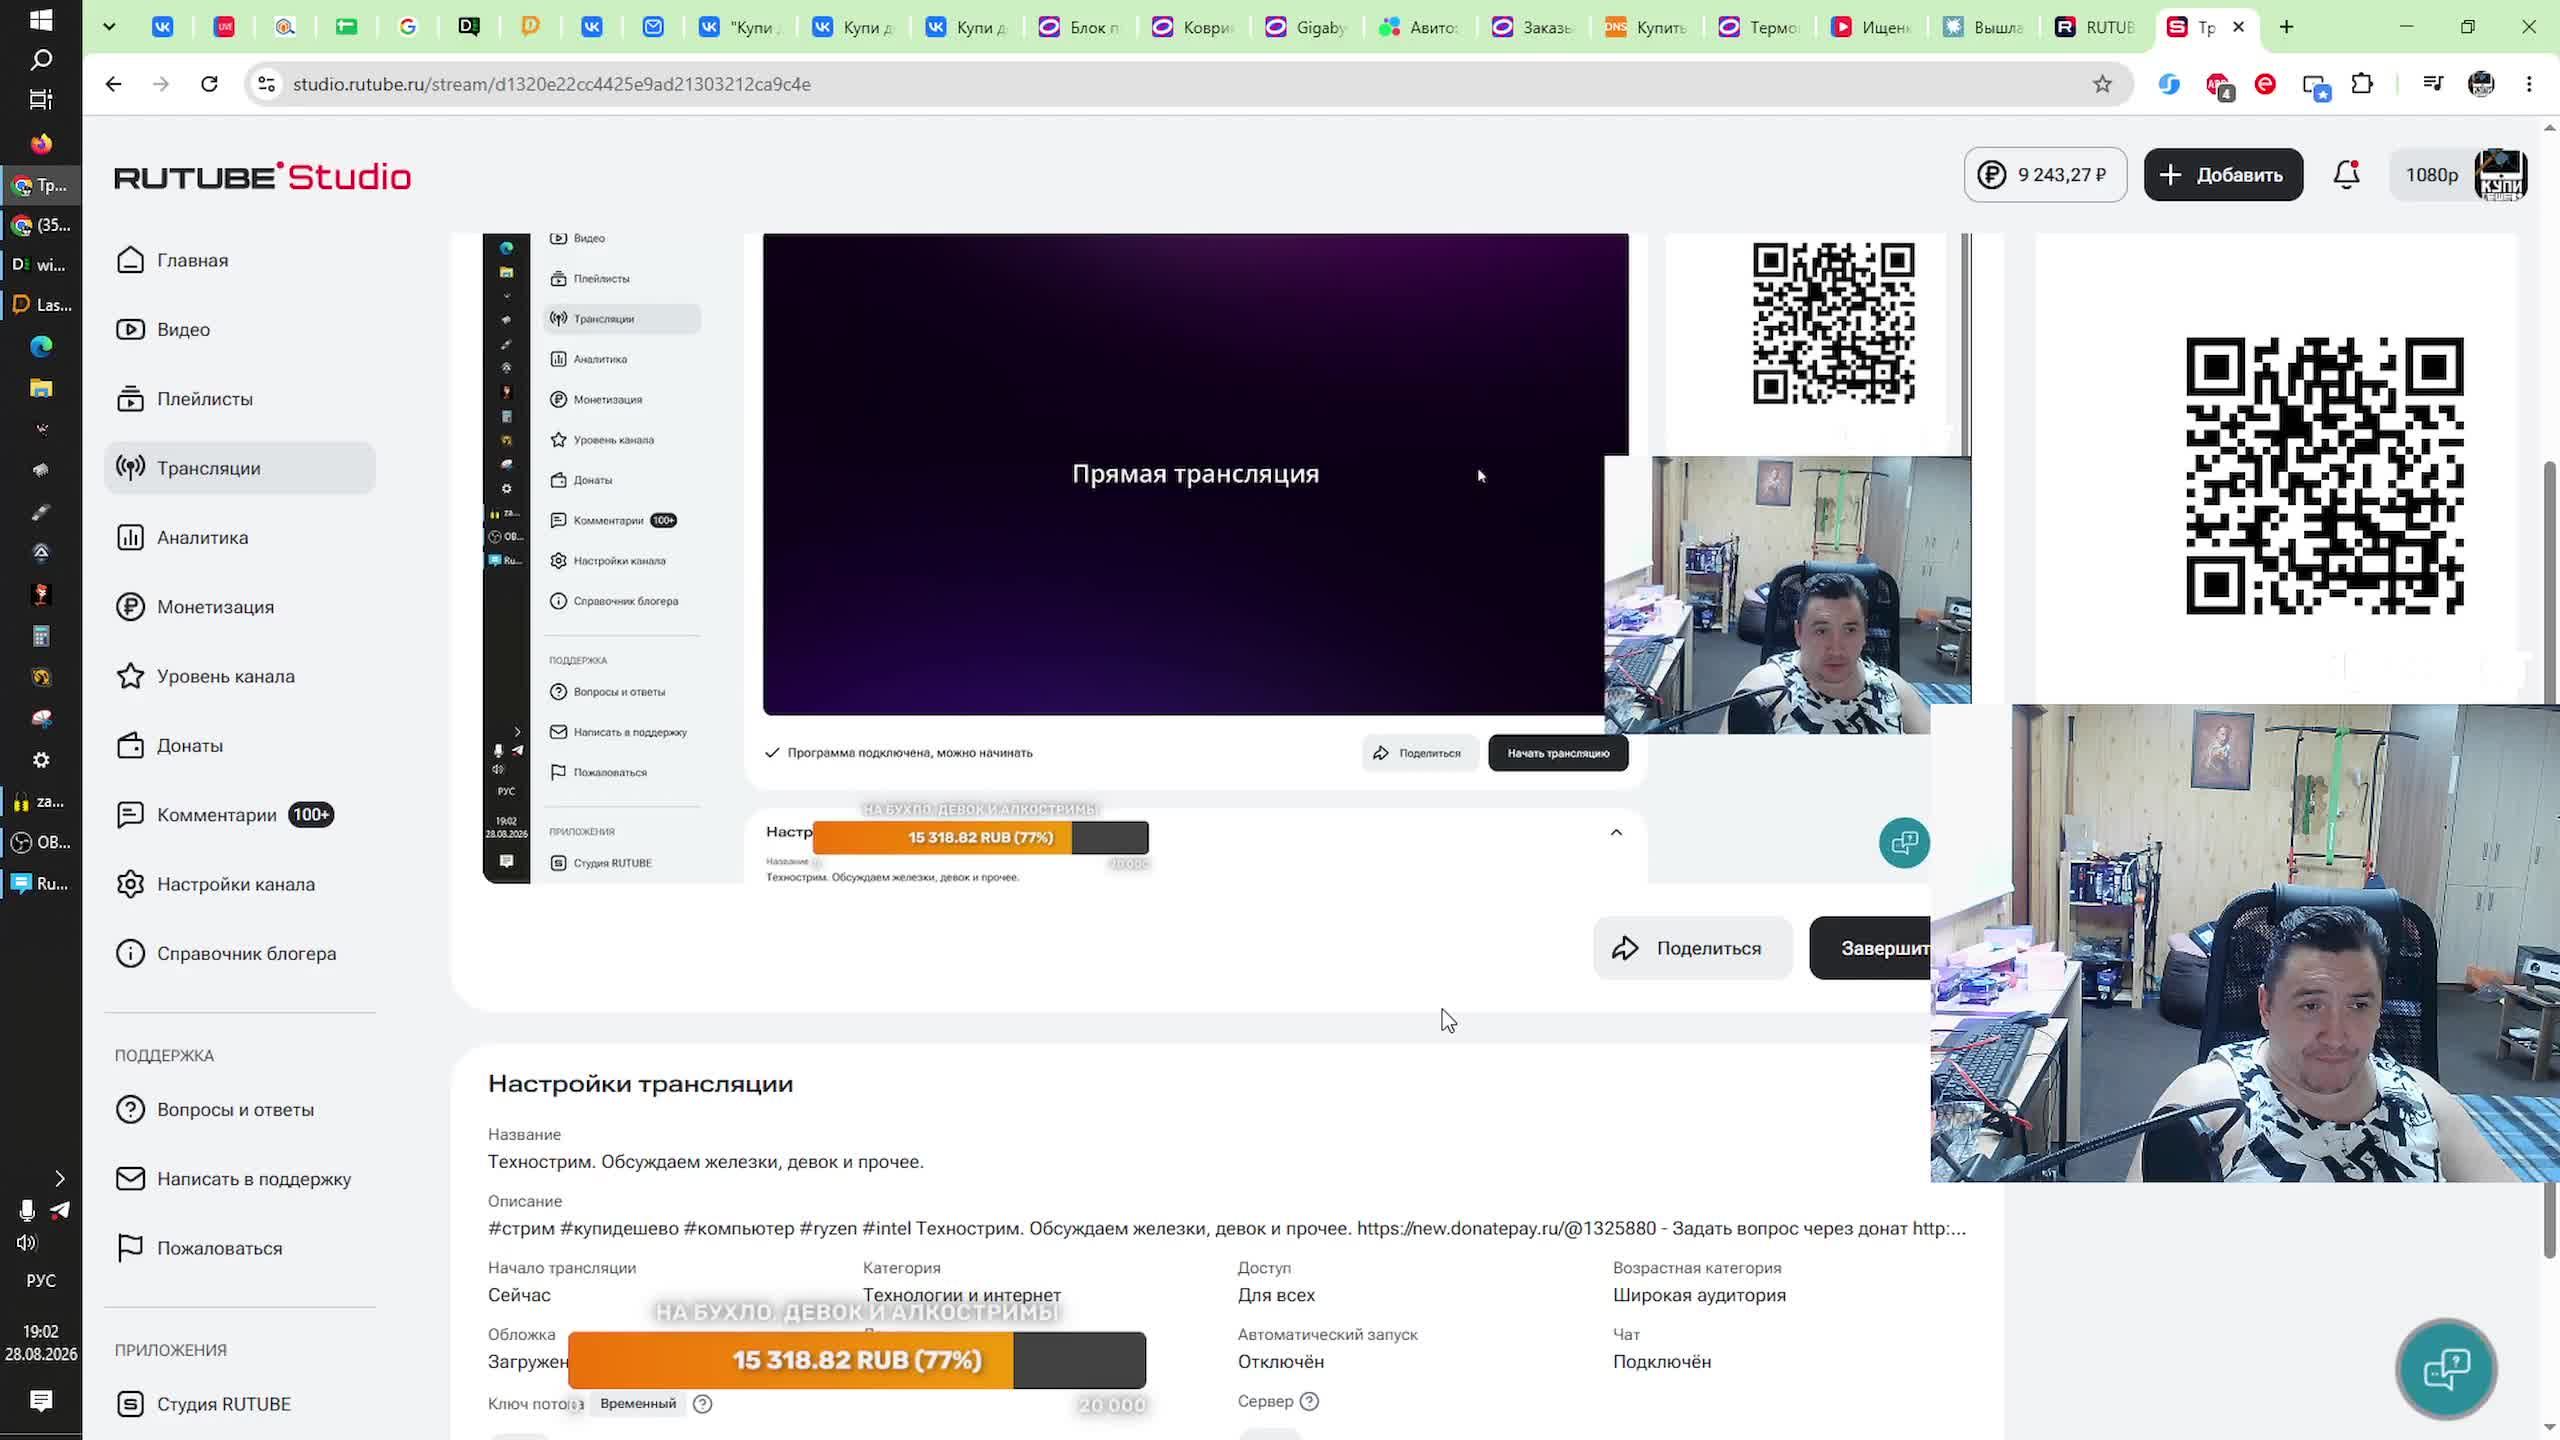
Task: Click the Добавить button
Action: click(x=2223, y=175)
